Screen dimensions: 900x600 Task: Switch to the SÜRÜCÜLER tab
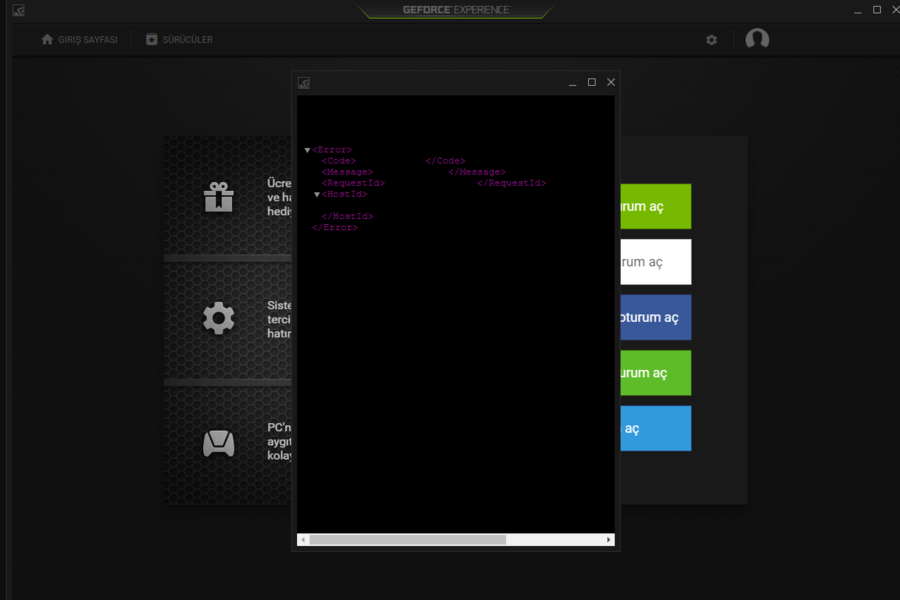point(179,39)
